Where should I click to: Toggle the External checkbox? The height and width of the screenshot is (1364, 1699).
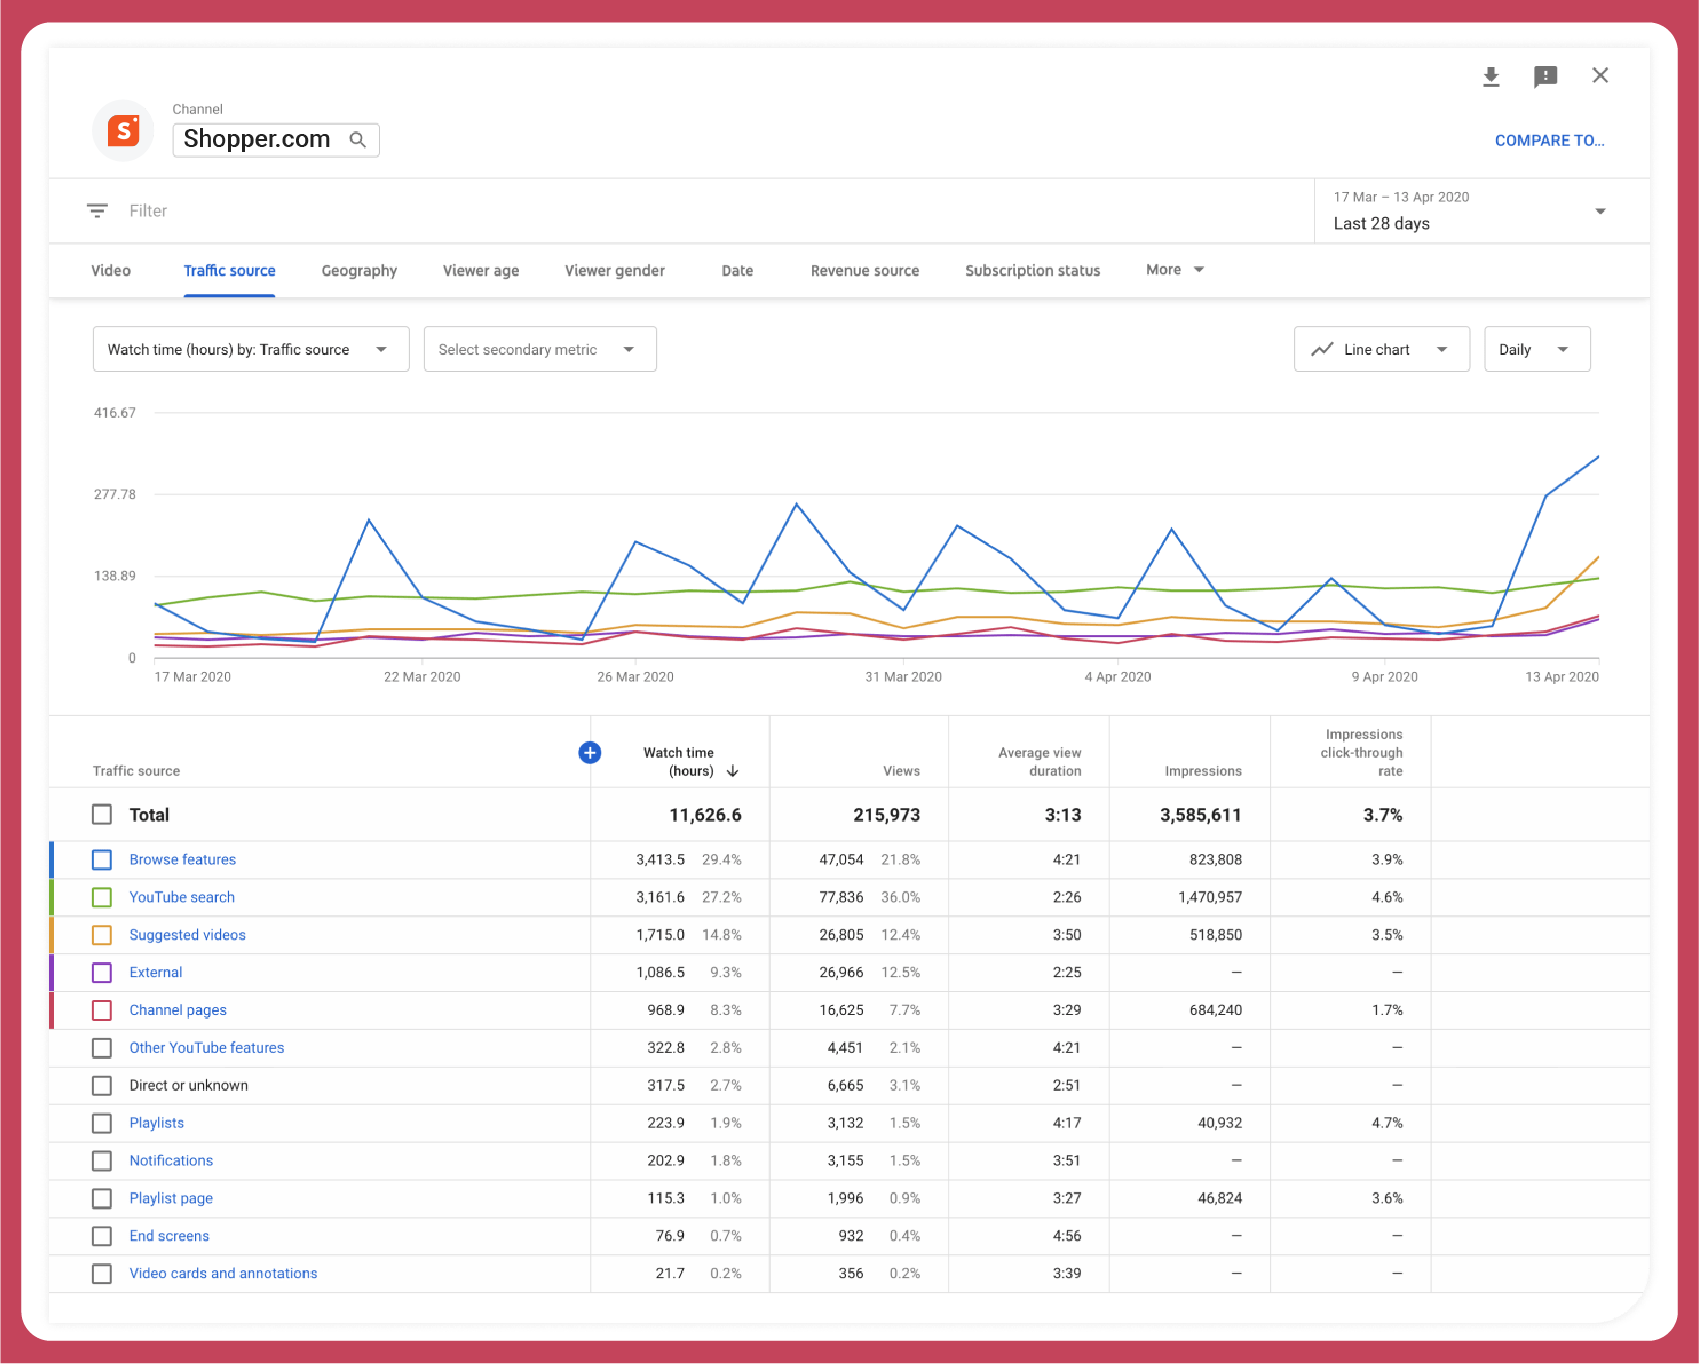click(x=102, y=972)
